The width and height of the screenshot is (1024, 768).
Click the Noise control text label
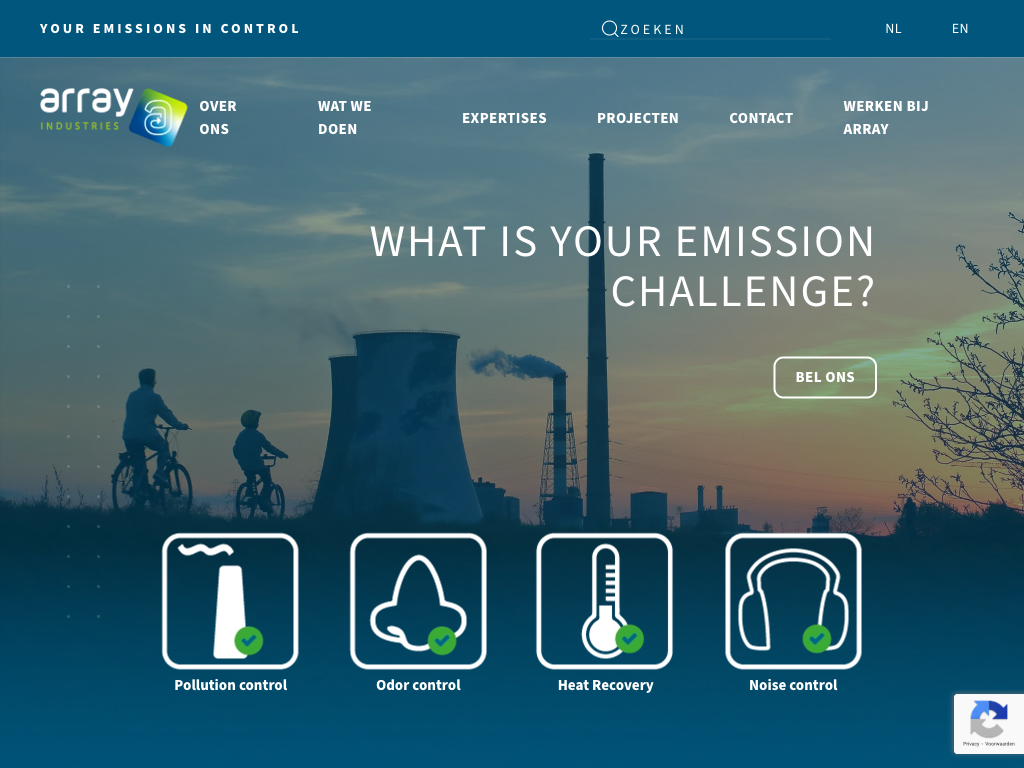tap(793, 685)
